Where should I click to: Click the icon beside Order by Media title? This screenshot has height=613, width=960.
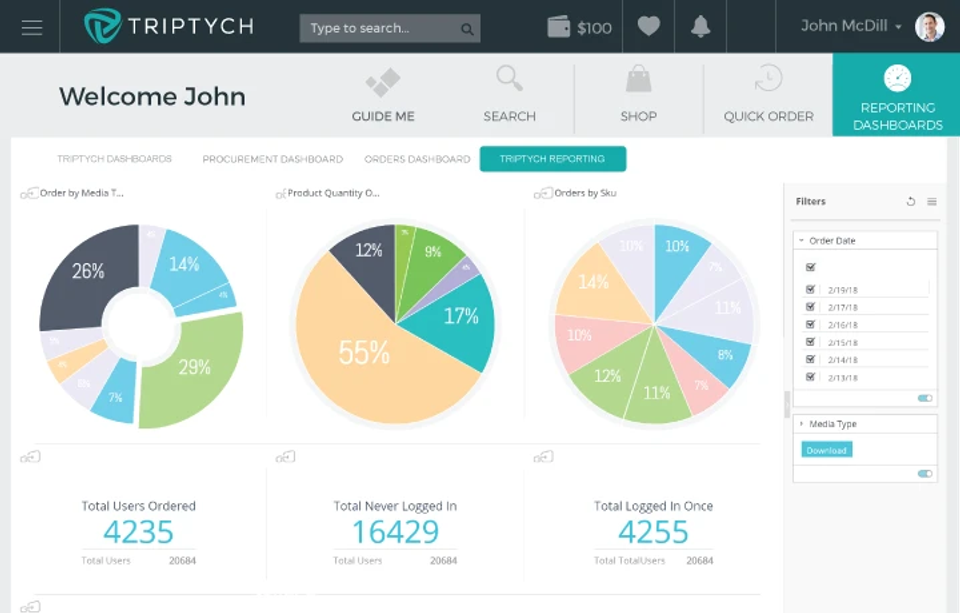click(x=29, y=193)
